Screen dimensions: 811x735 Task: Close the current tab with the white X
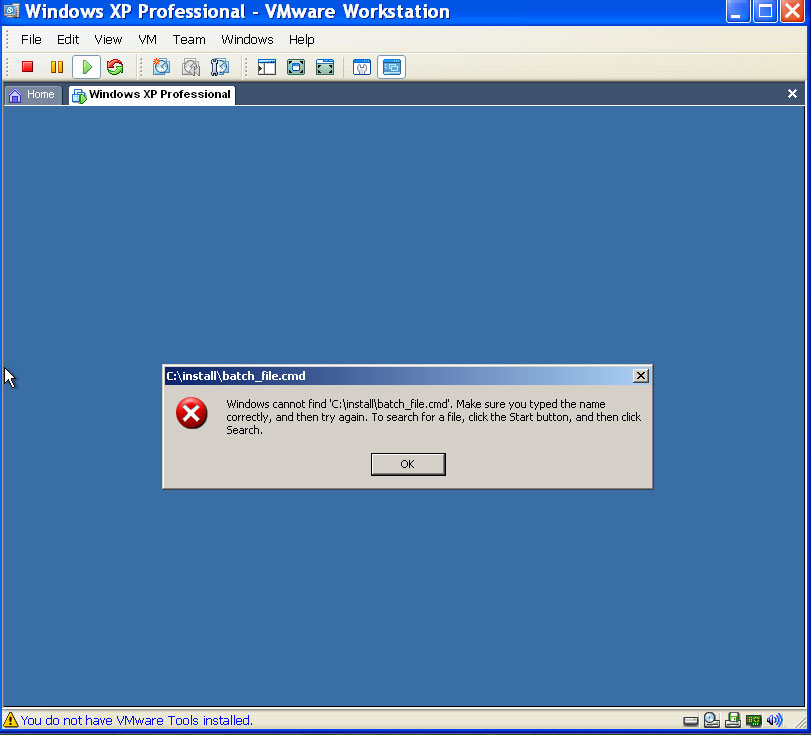792,94
